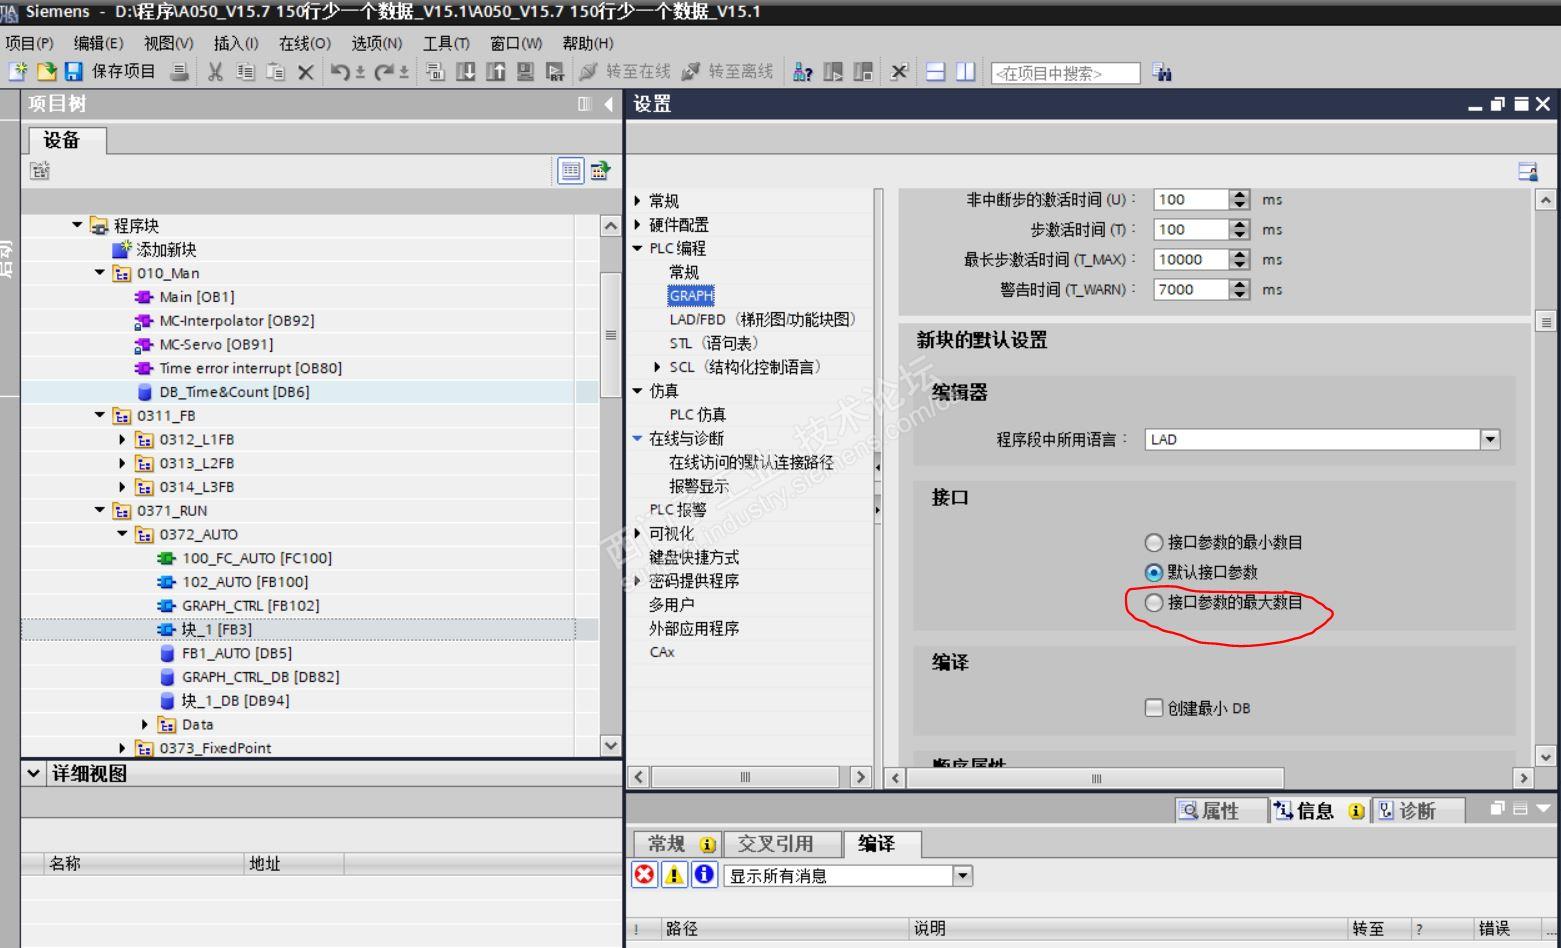Click the delete X icon in toolbar

point(306,72)
